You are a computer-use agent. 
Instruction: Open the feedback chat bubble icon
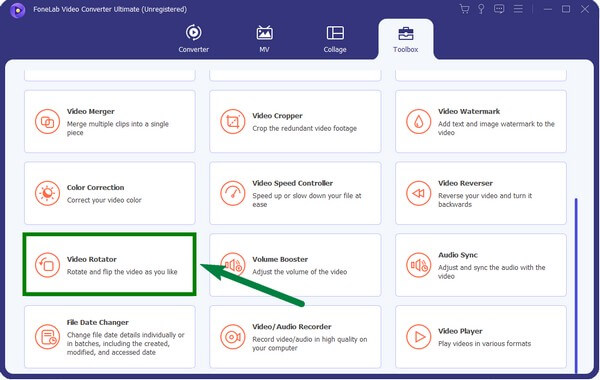(499, 9)
